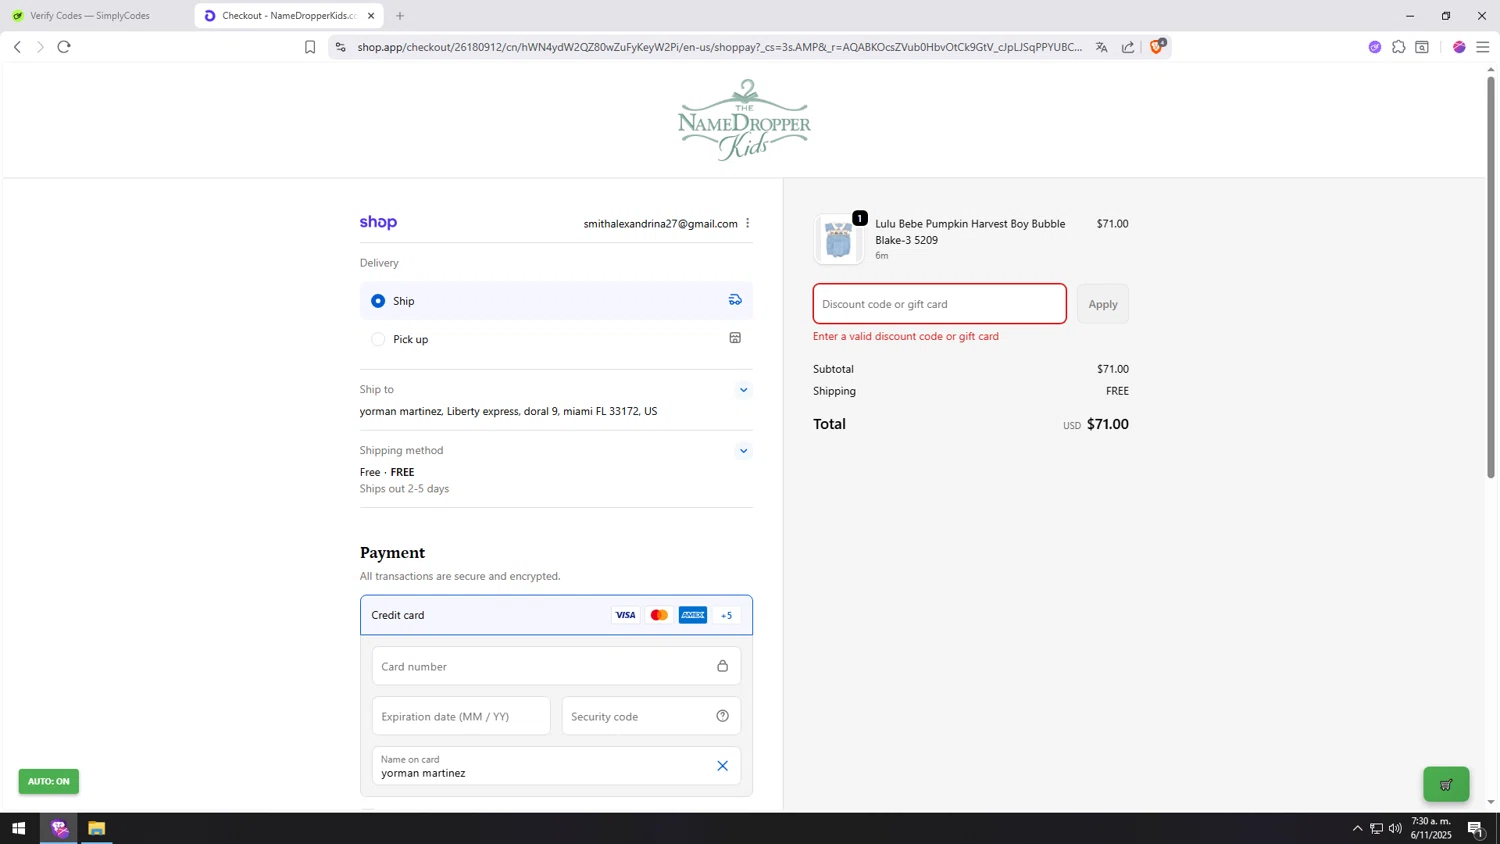Go back to the previous page
The width and height of the screenshot is (1500, 844).
[x=17, y=47]
